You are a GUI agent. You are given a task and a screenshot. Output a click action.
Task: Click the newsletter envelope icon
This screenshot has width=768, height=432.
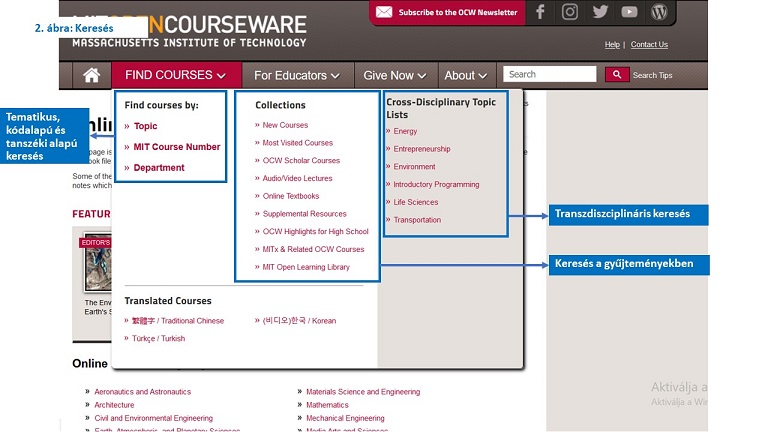(x=384, y=12)
